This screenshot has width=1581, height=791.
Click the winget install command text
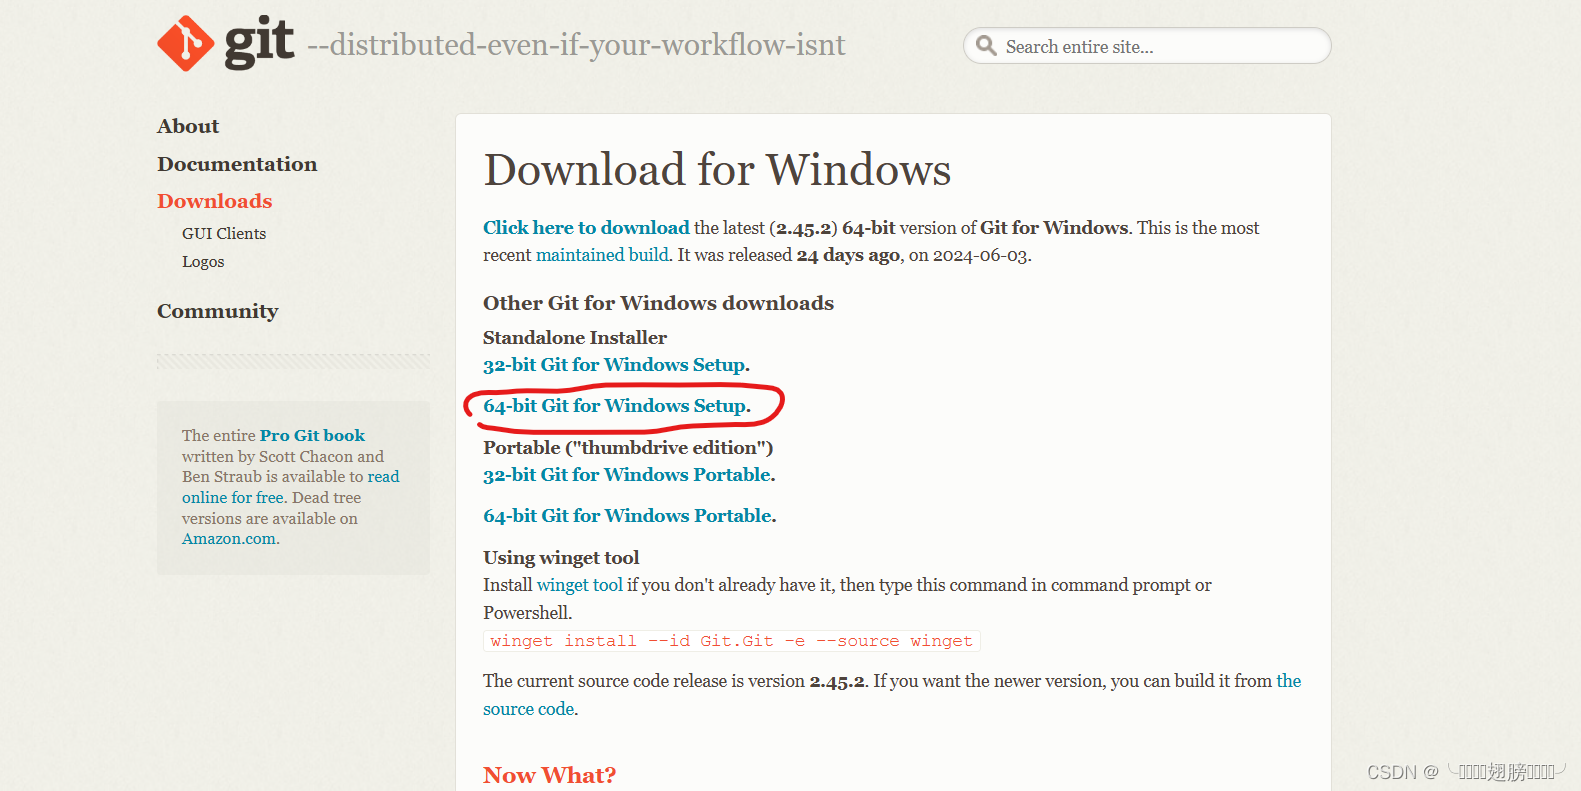731,641
